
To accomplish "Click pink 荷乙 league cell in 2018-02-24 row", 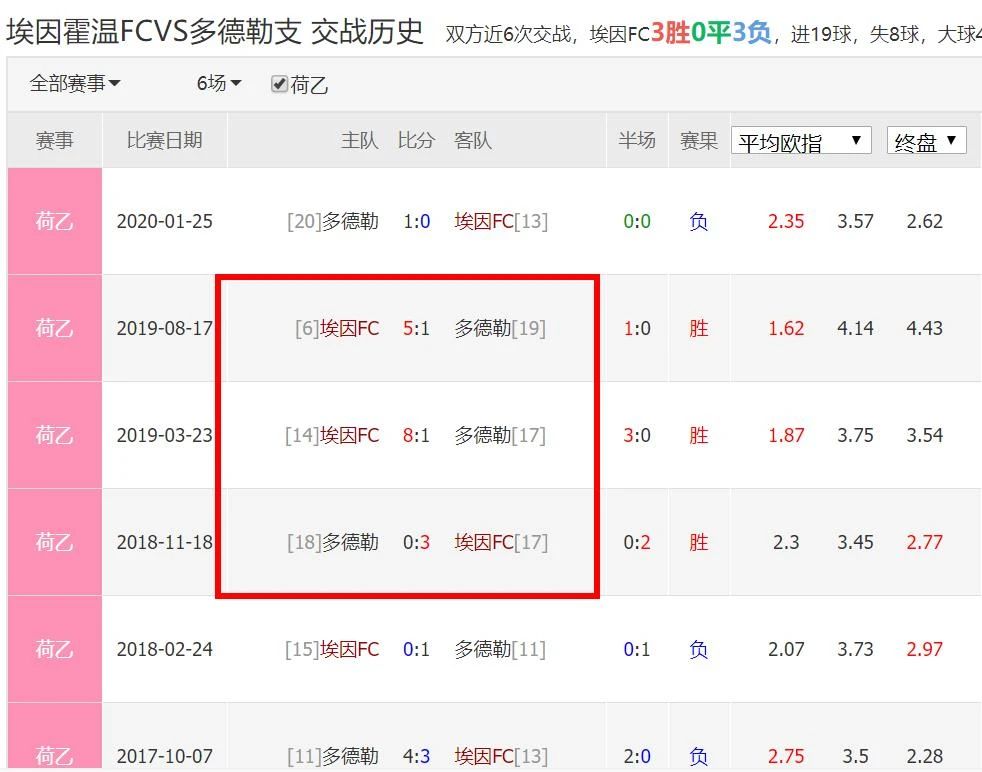I will coord(54,649).
